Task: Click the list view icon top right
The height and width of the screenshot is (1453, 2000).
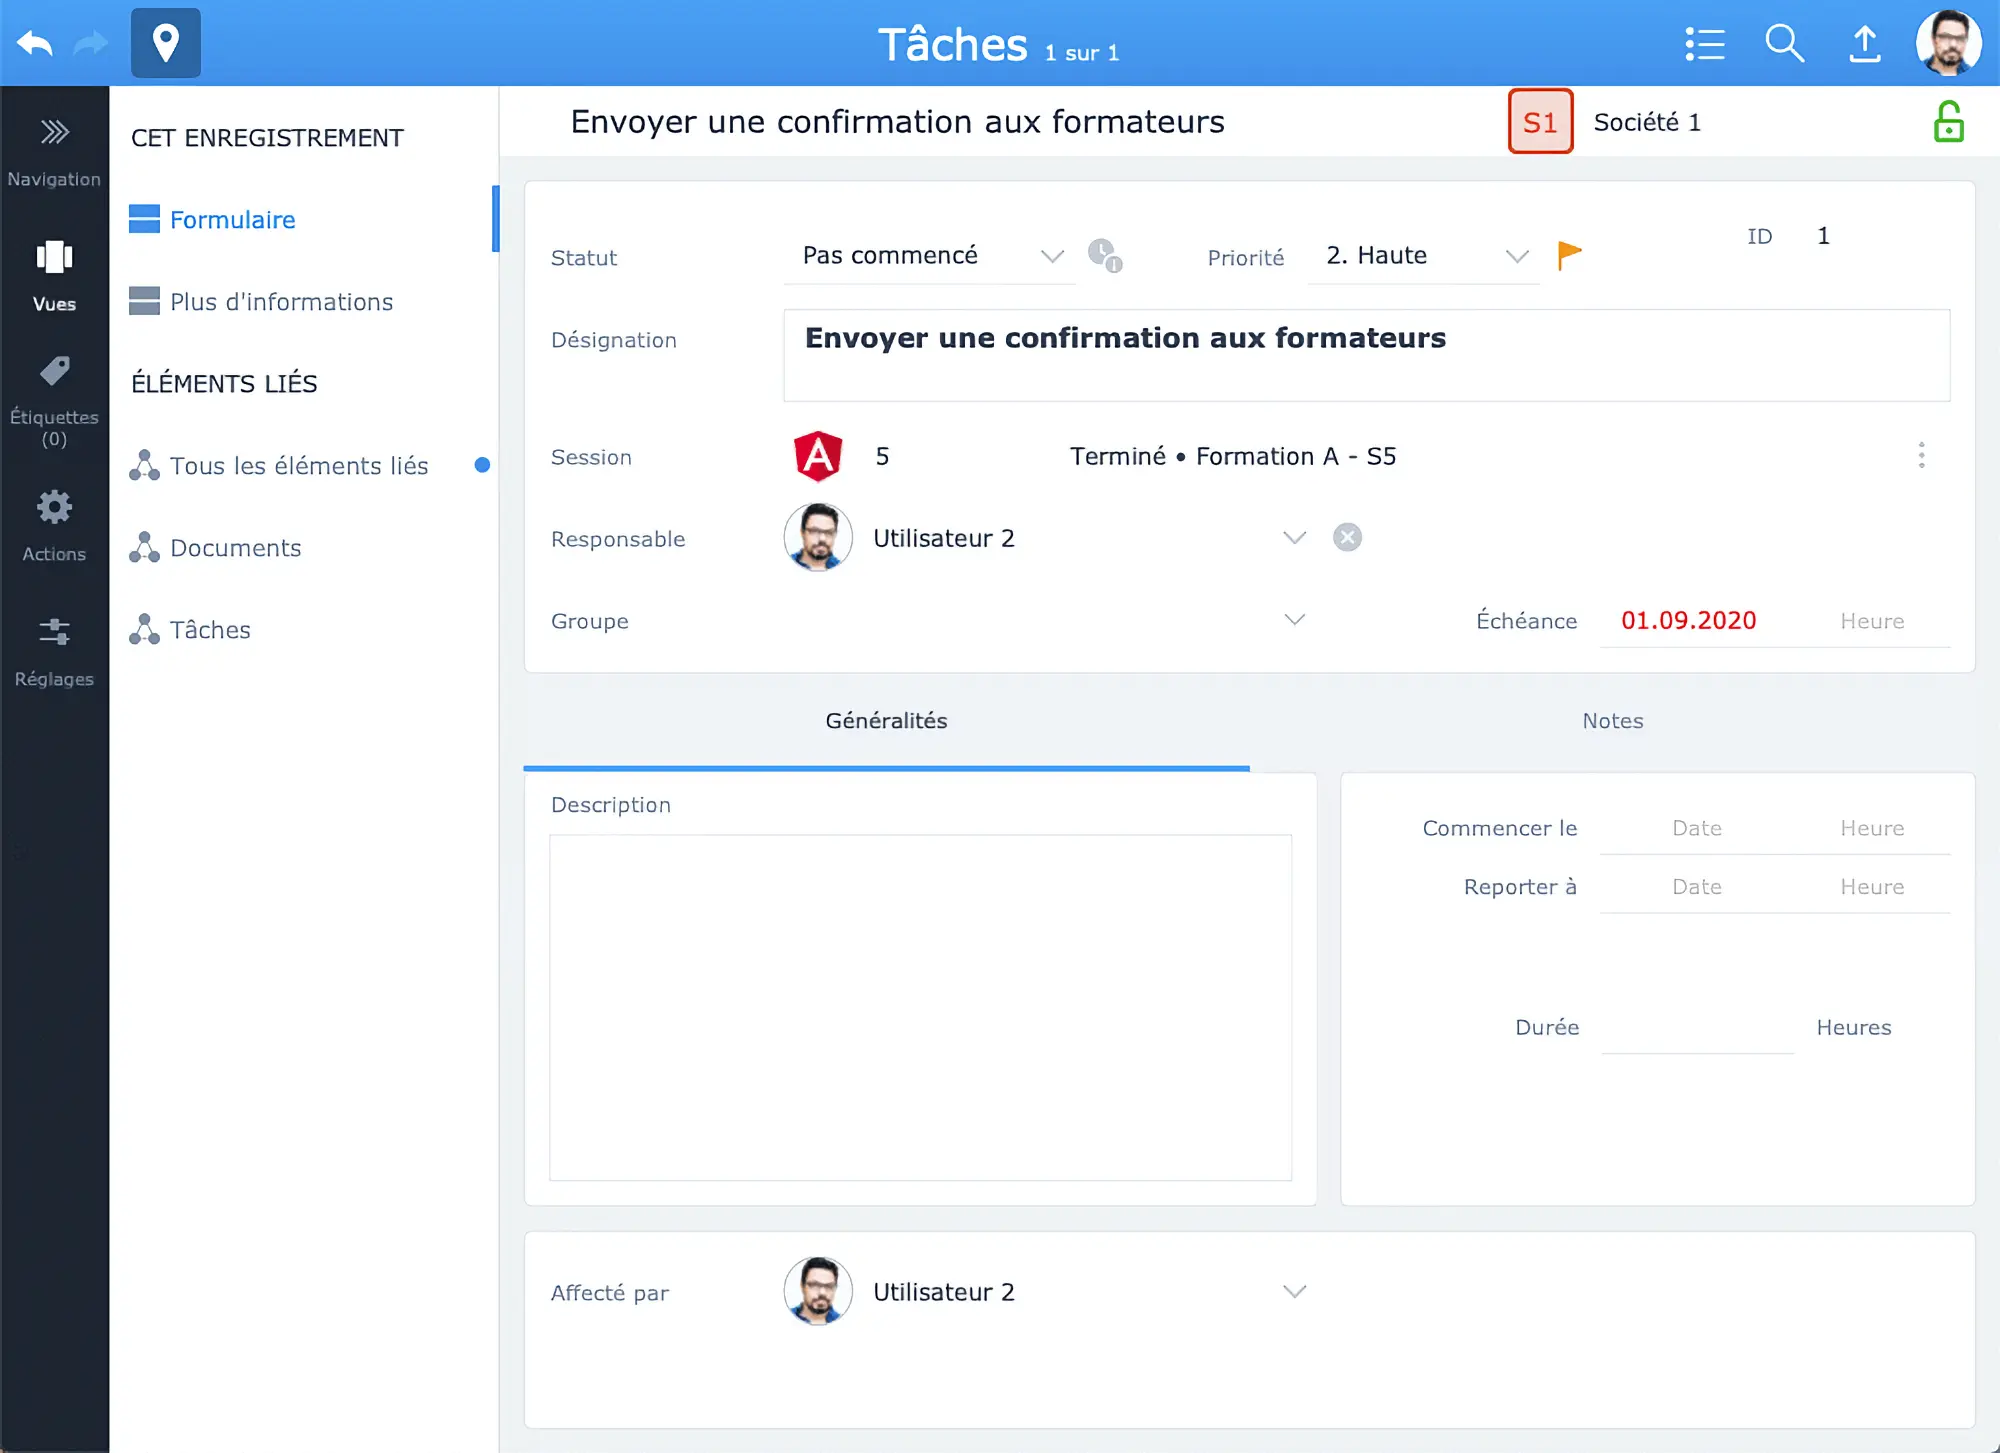Action: 1704,43
